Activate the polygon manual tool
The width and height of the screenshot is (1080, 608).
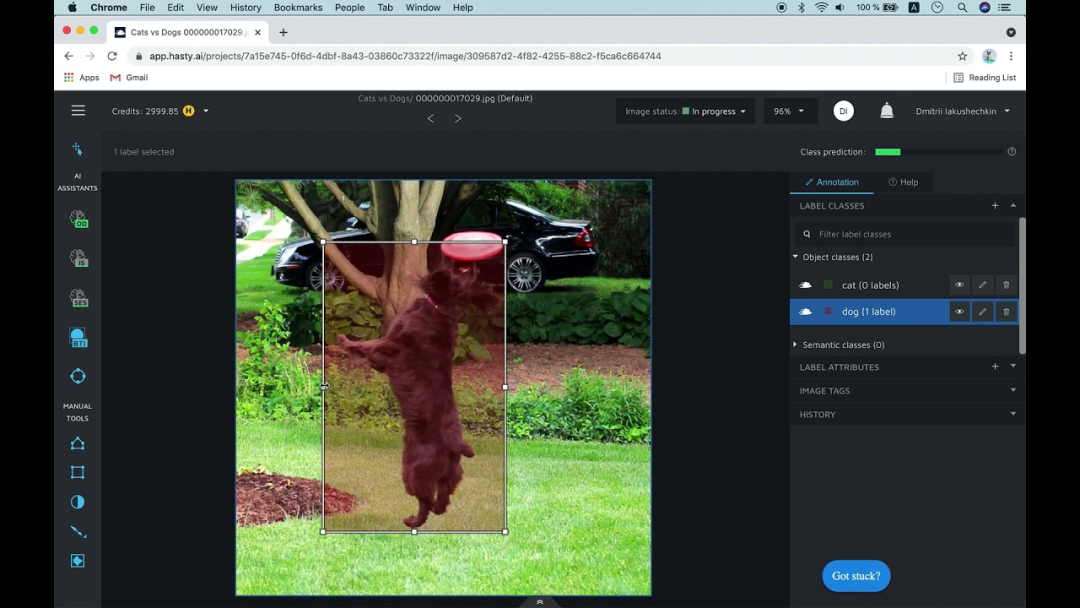(77, 443)
